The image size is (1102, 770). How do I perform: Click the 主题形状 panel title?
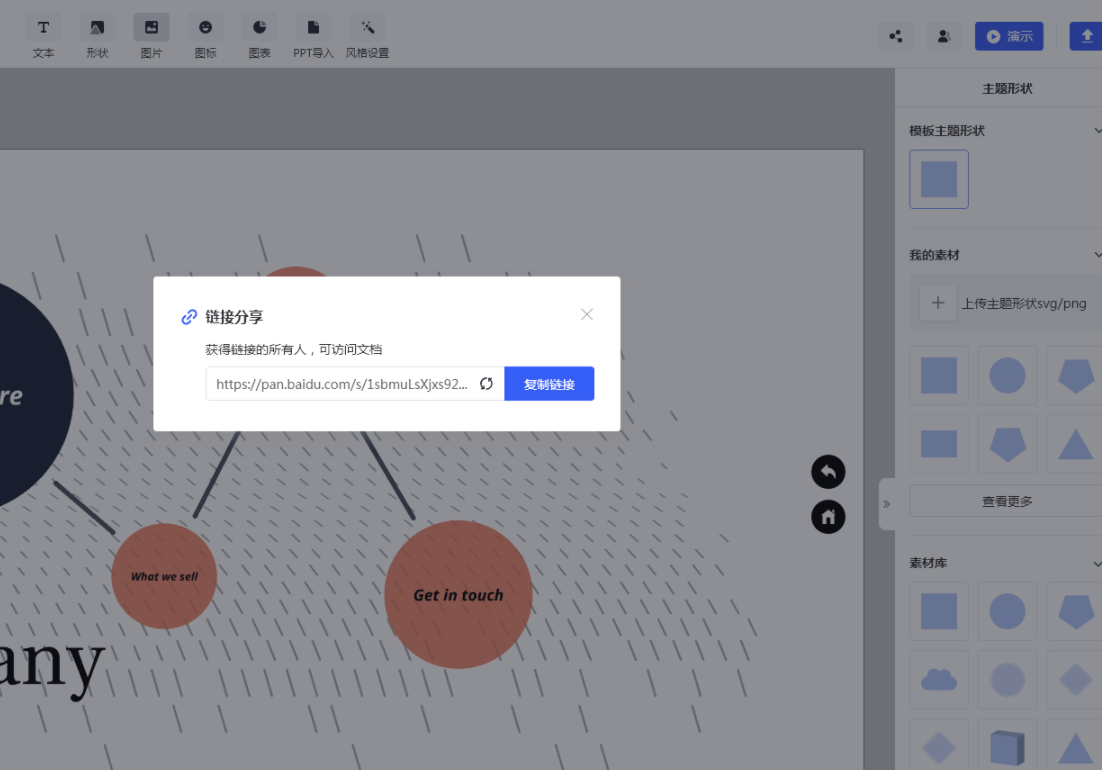pyautogui.click(x=1007, y=89)
